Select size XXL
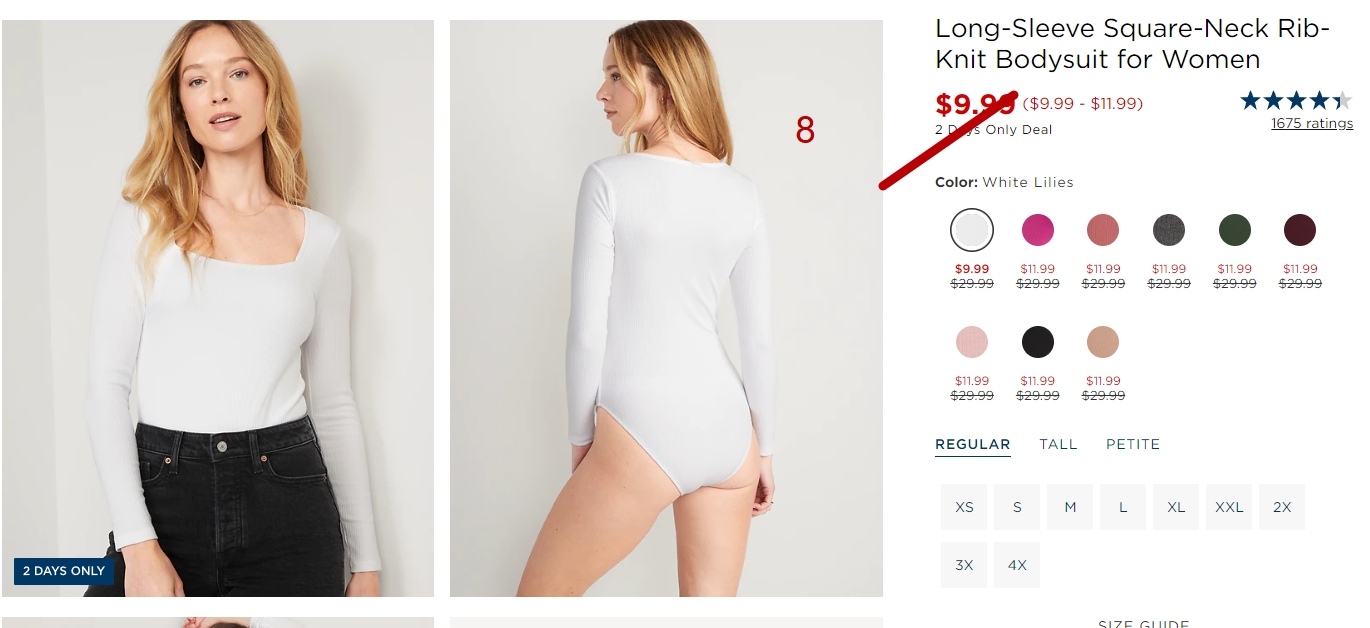The width and height of the screenshot is (1370, 628). (1229, 507)
